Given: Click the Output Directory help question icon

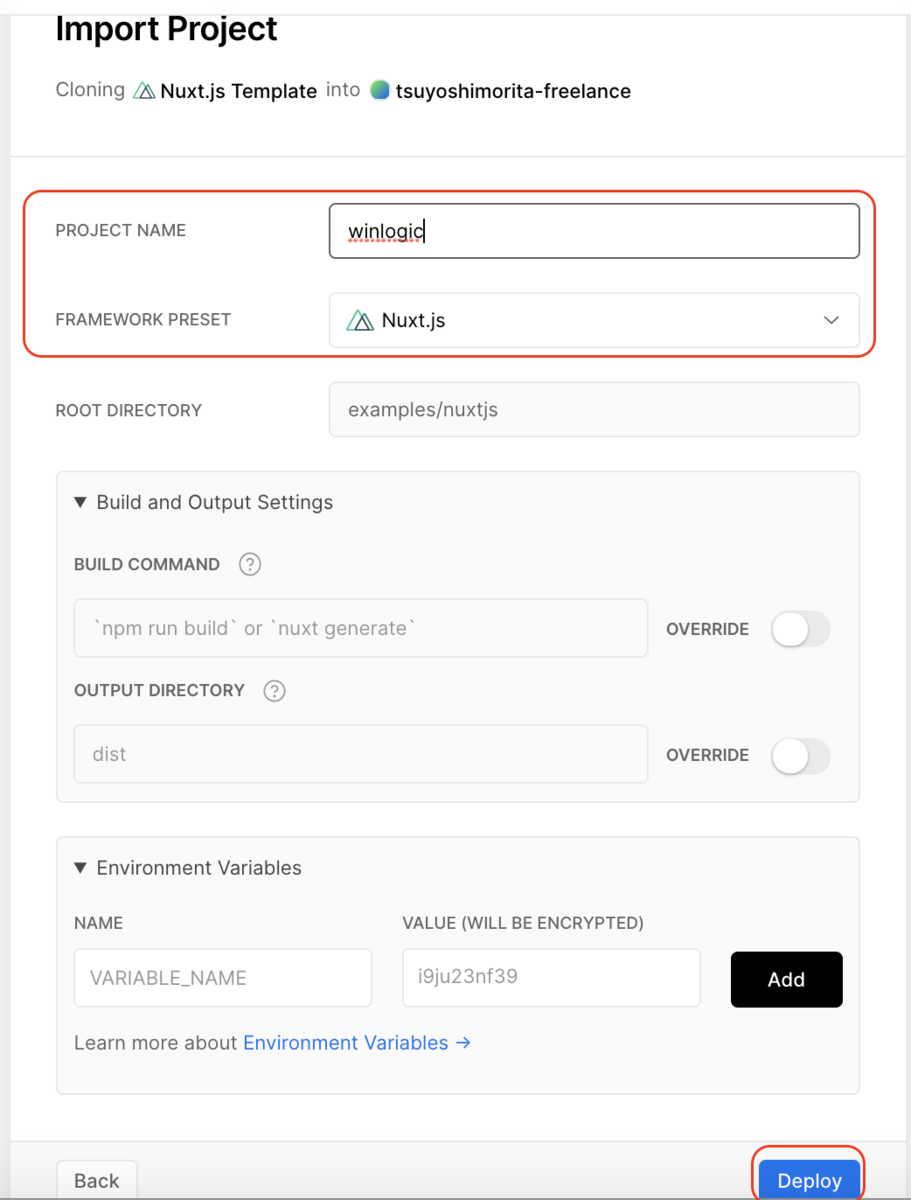Looking at the screenshot, I should [x=274, y=690].
